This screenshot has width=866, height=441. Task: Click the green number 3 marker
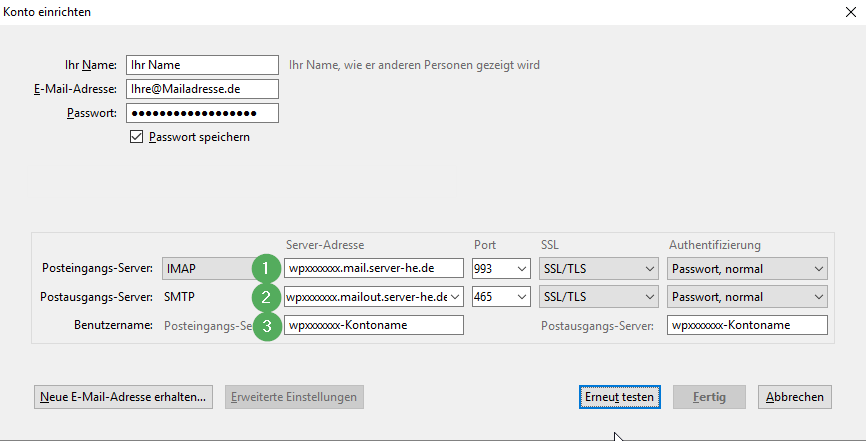265,326
